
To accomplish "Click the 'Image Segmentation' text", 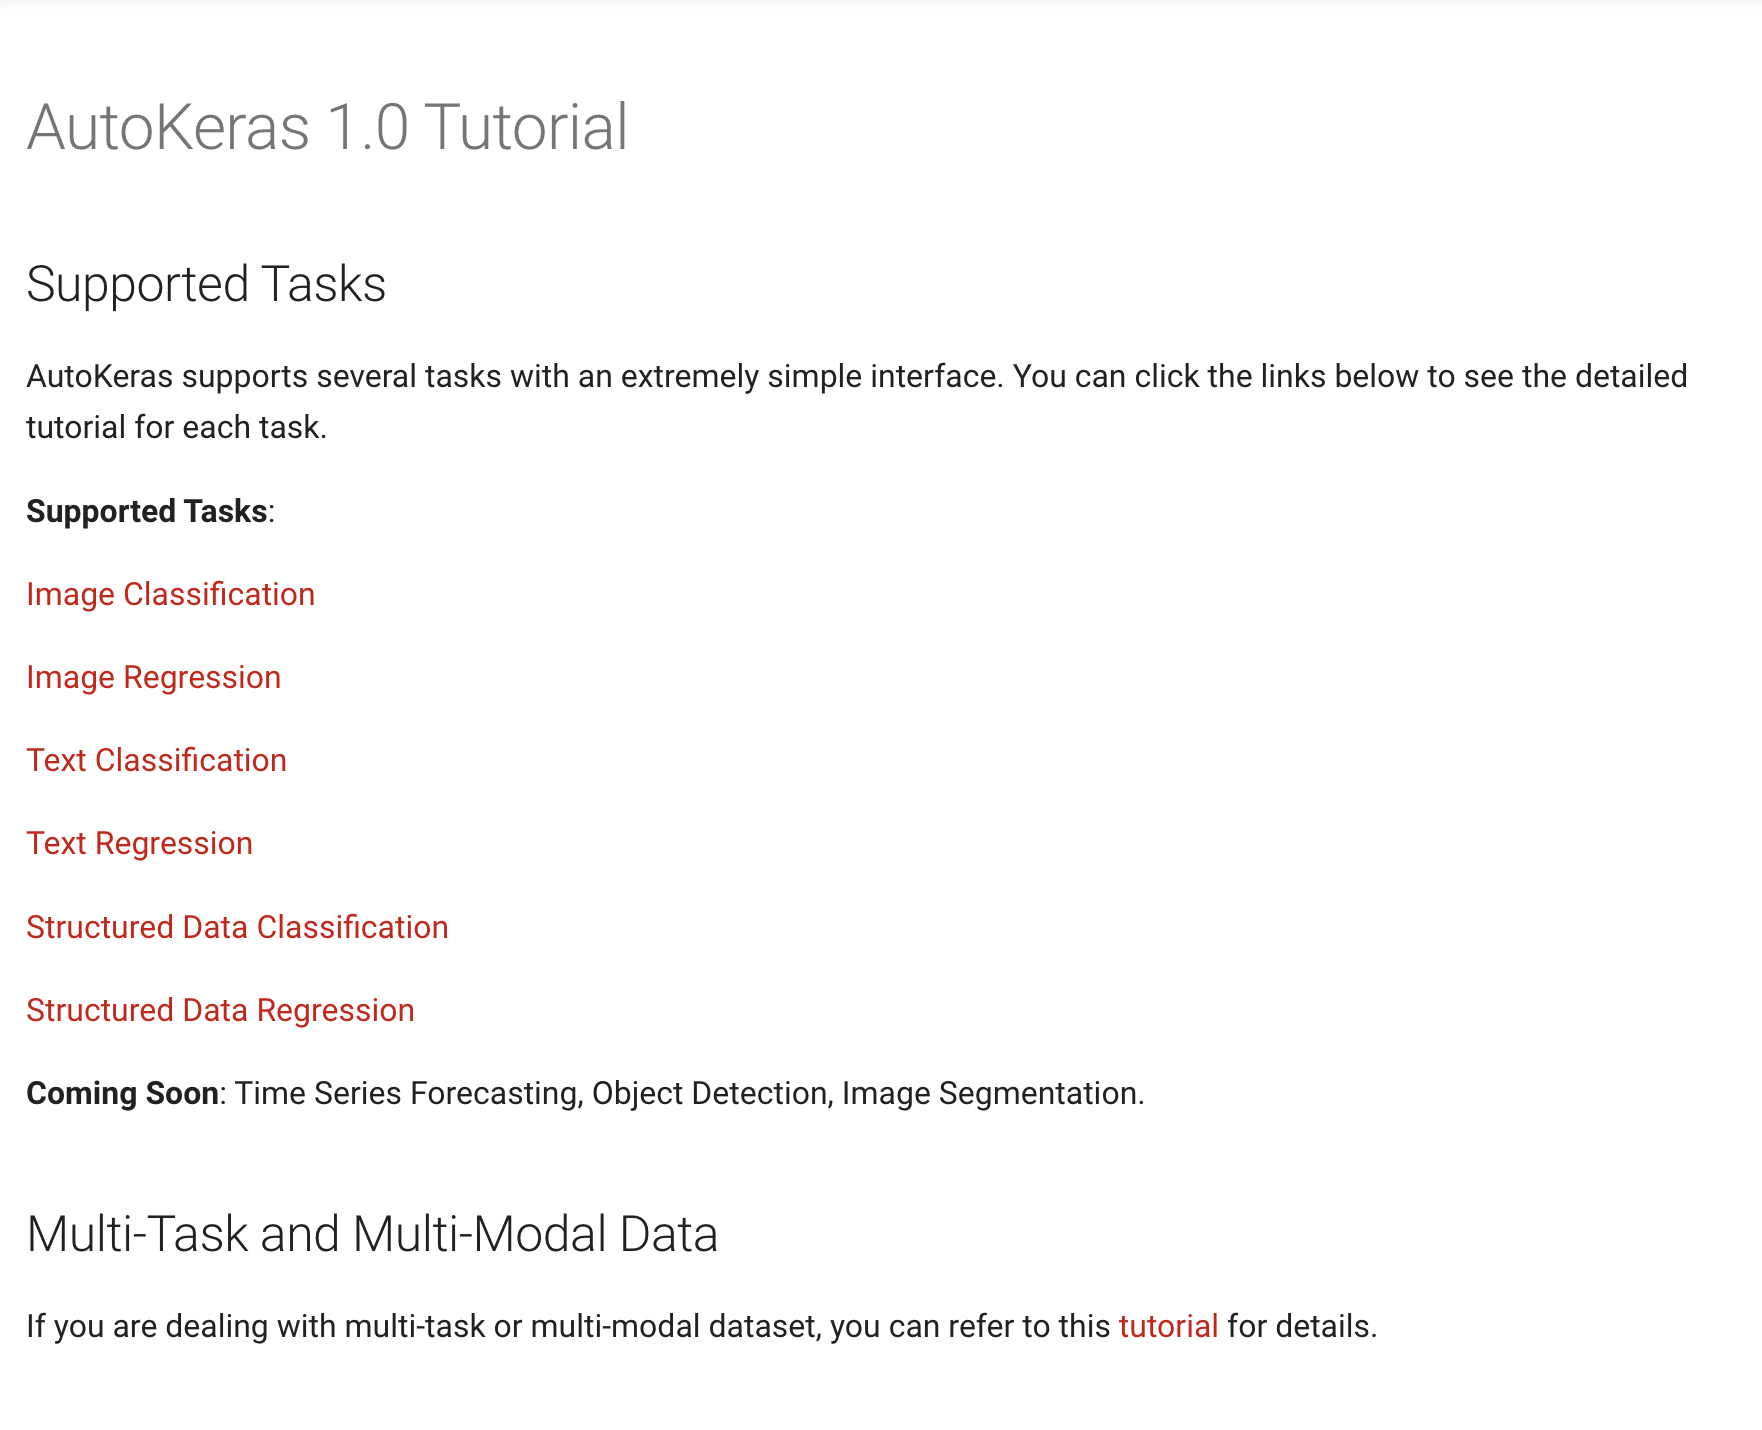I will coord(989,1094).
